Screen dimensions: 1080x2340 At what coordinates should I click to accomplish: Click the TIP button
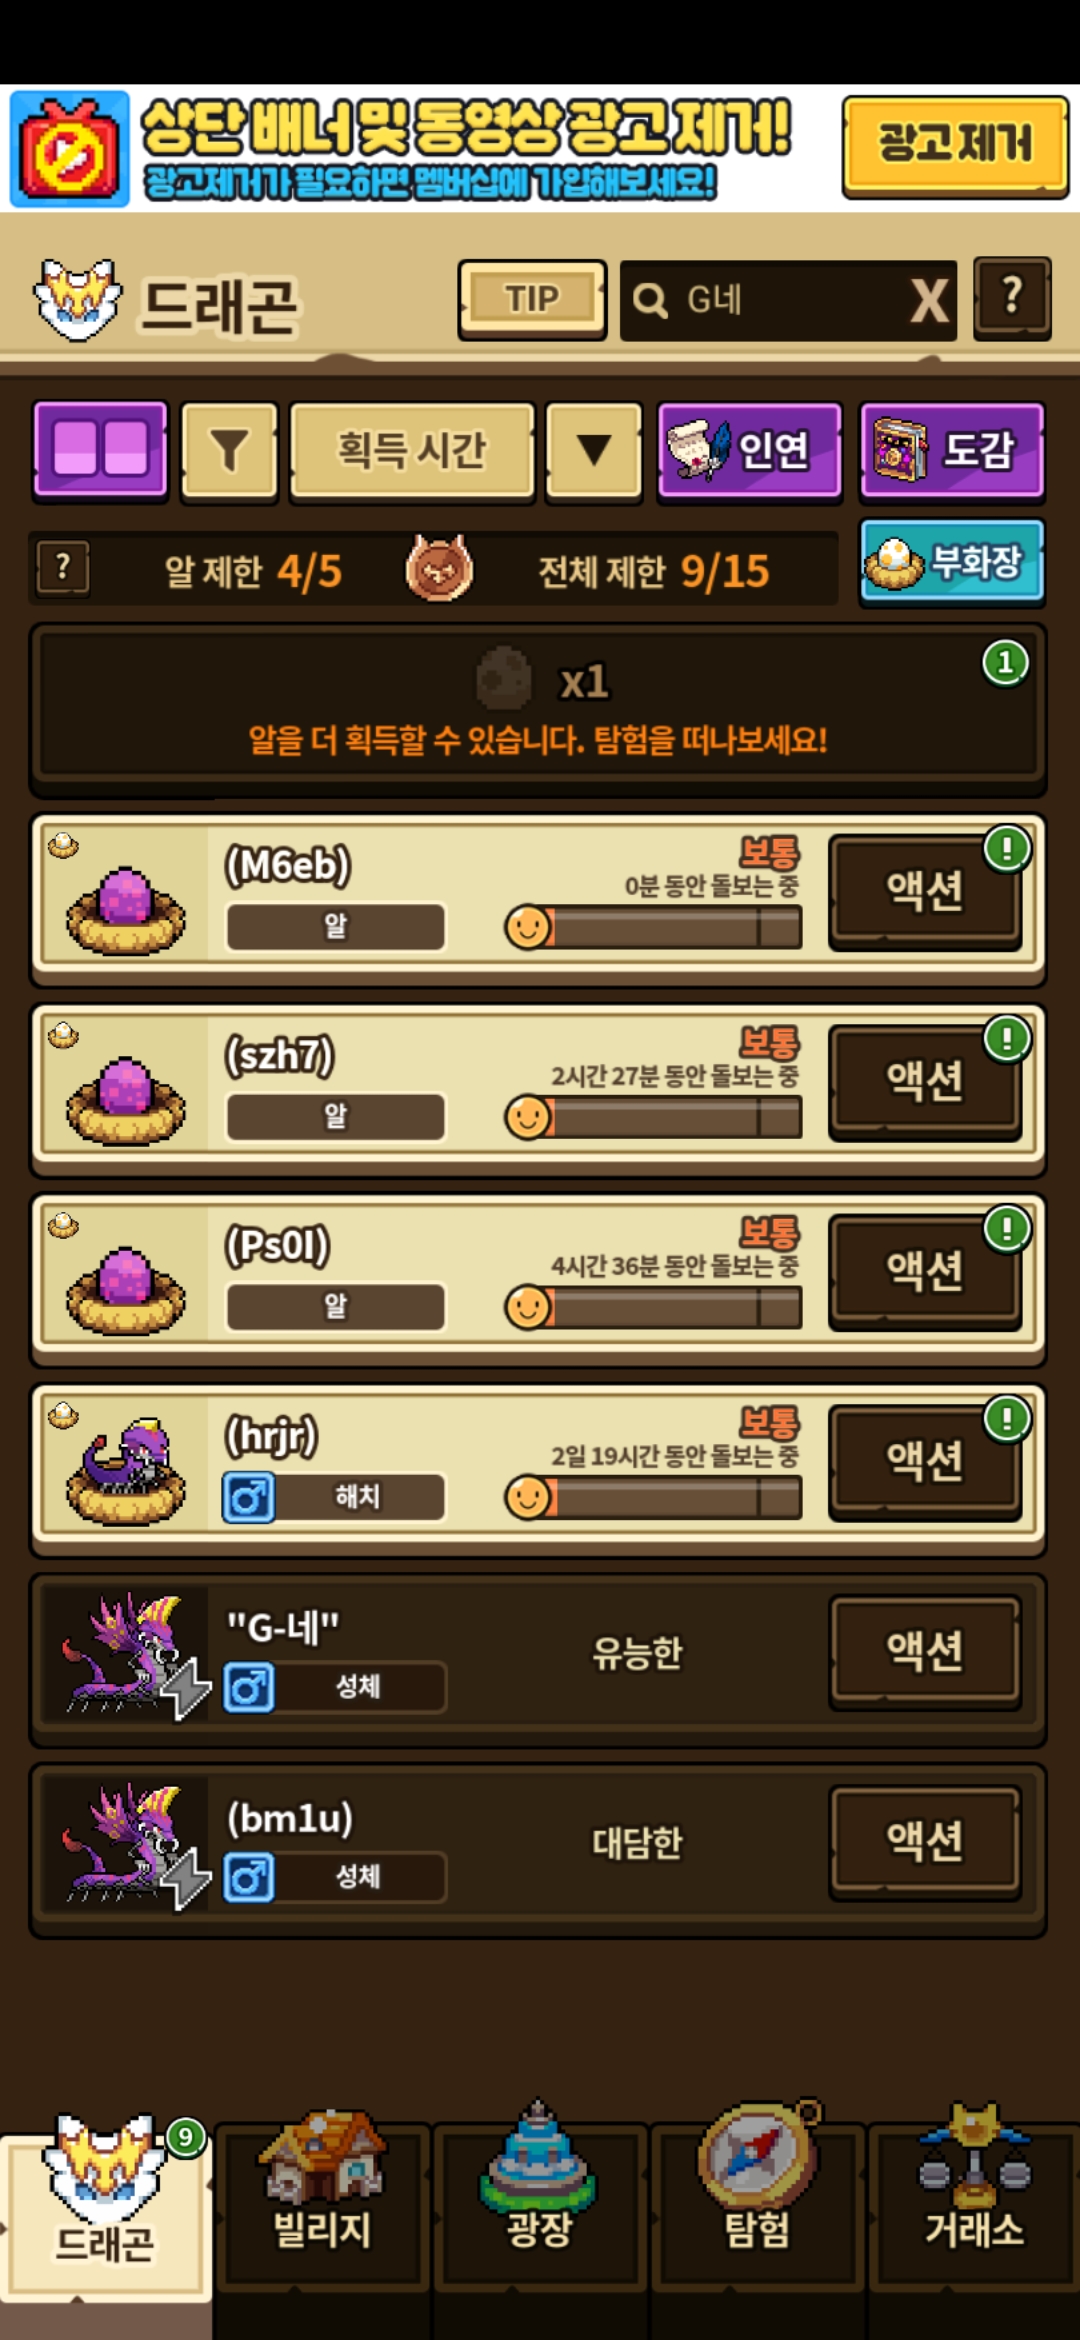[x=532, y=299]
